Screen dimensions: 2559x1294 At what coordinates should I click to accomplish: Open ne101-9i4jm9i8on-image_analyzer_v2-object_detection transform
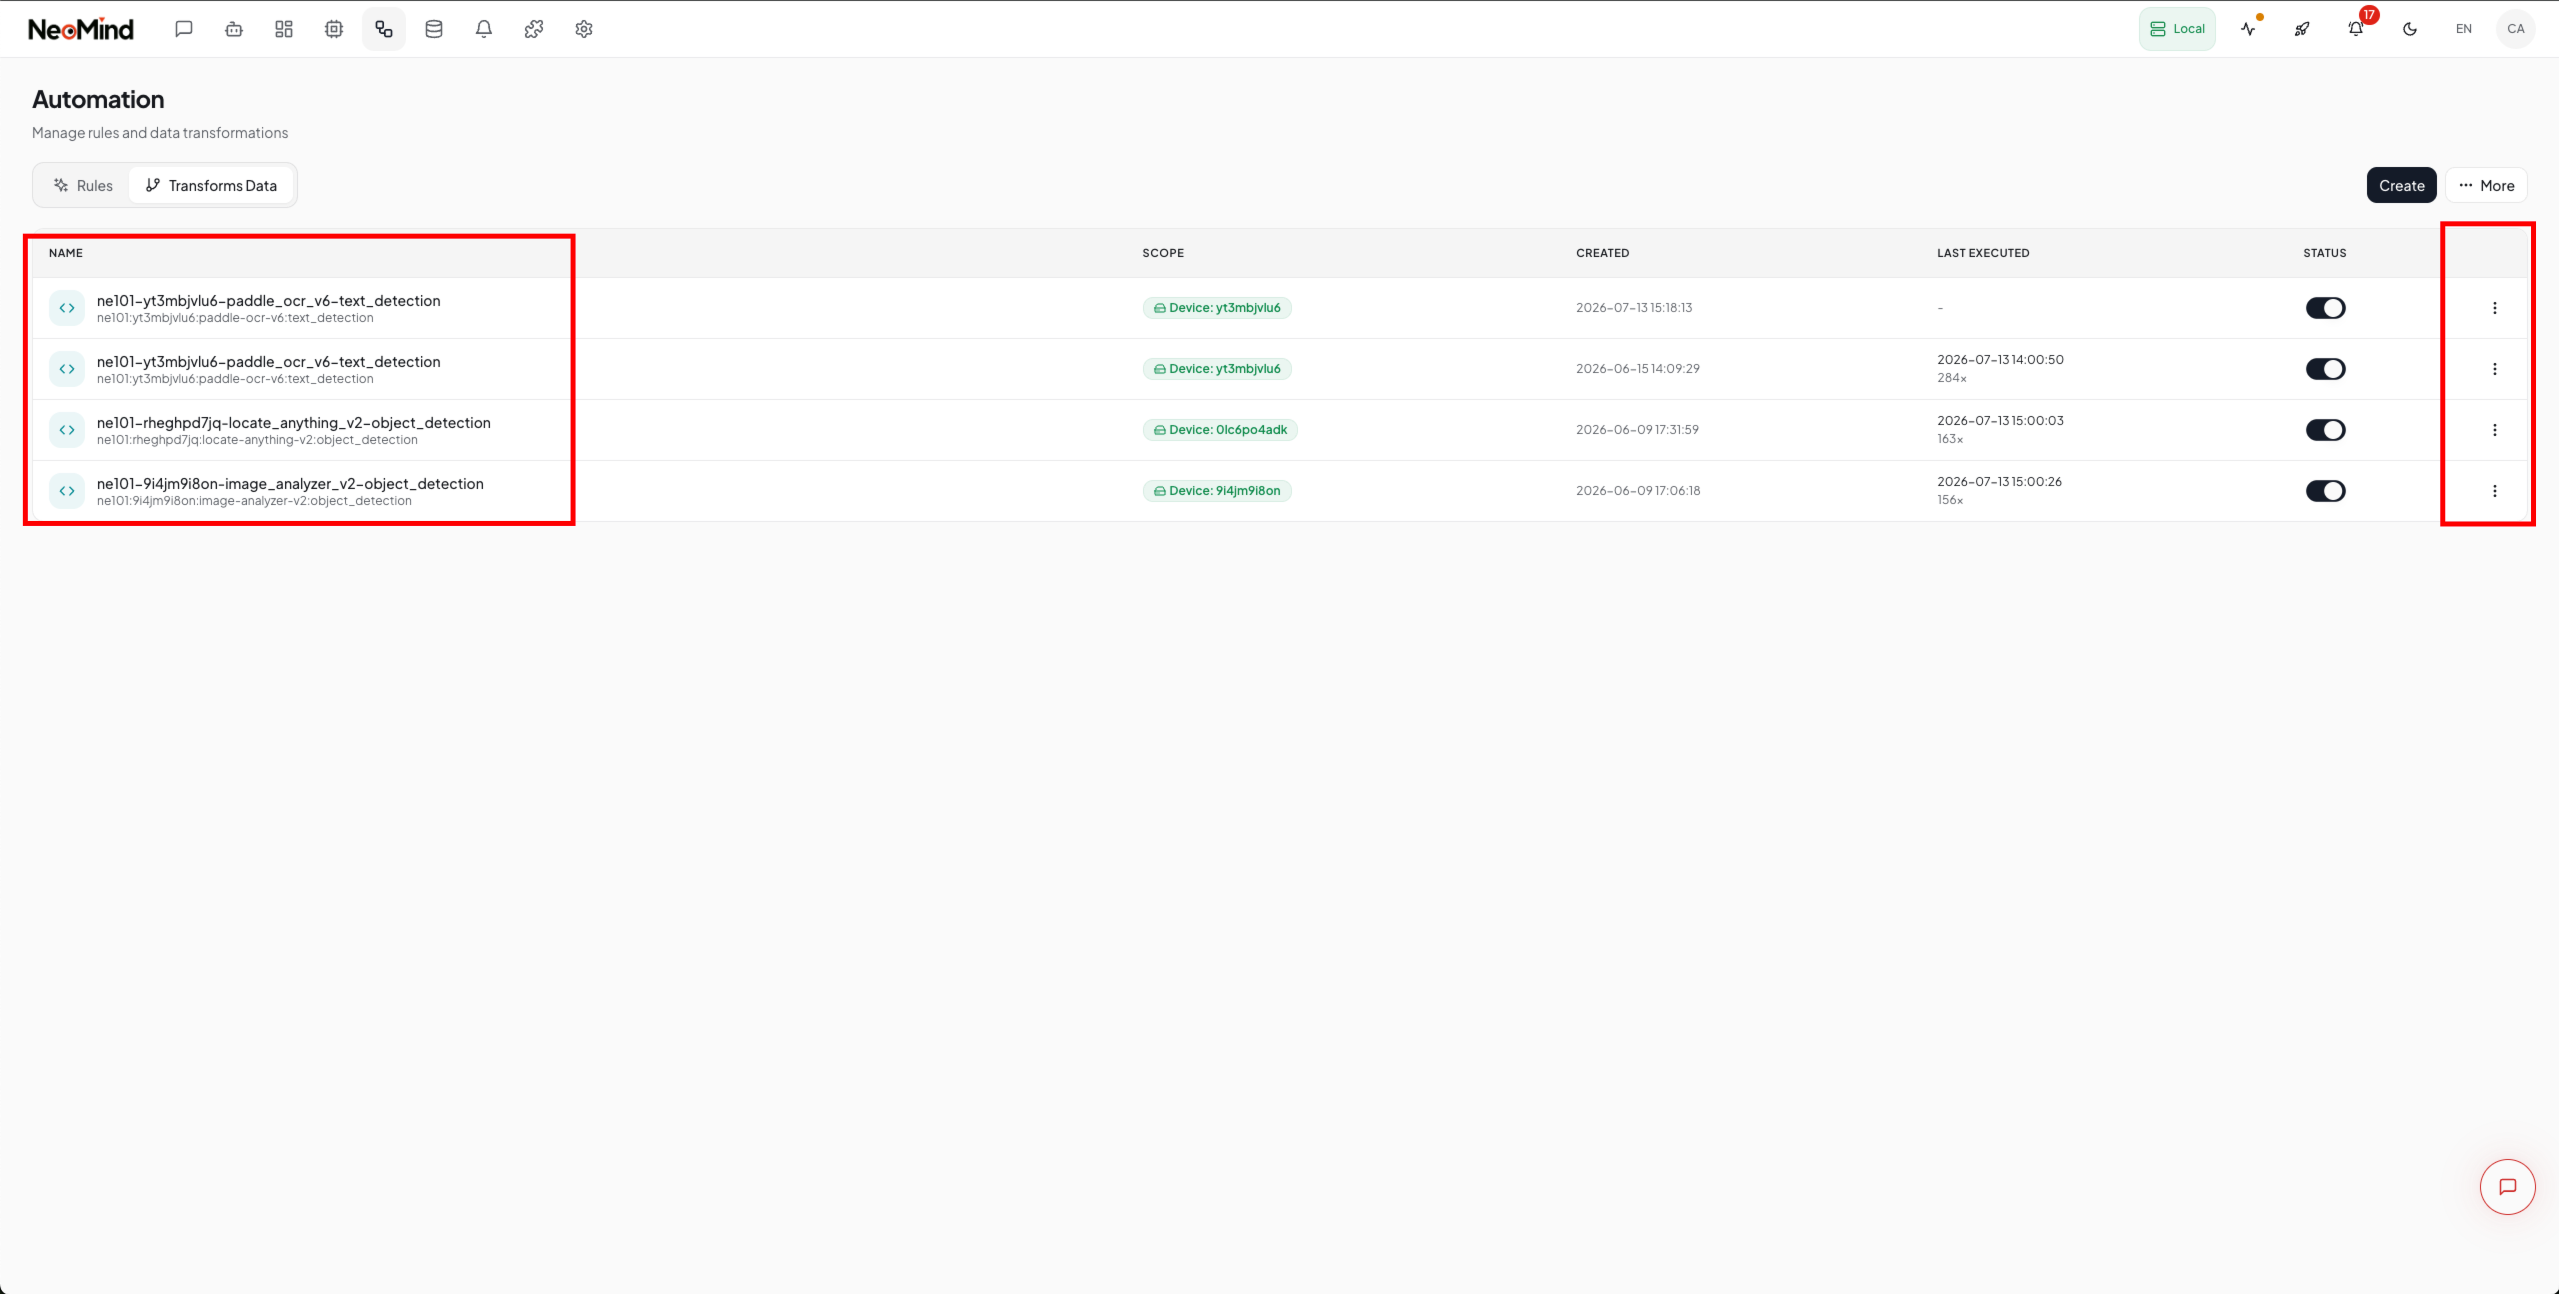[290, 484]
